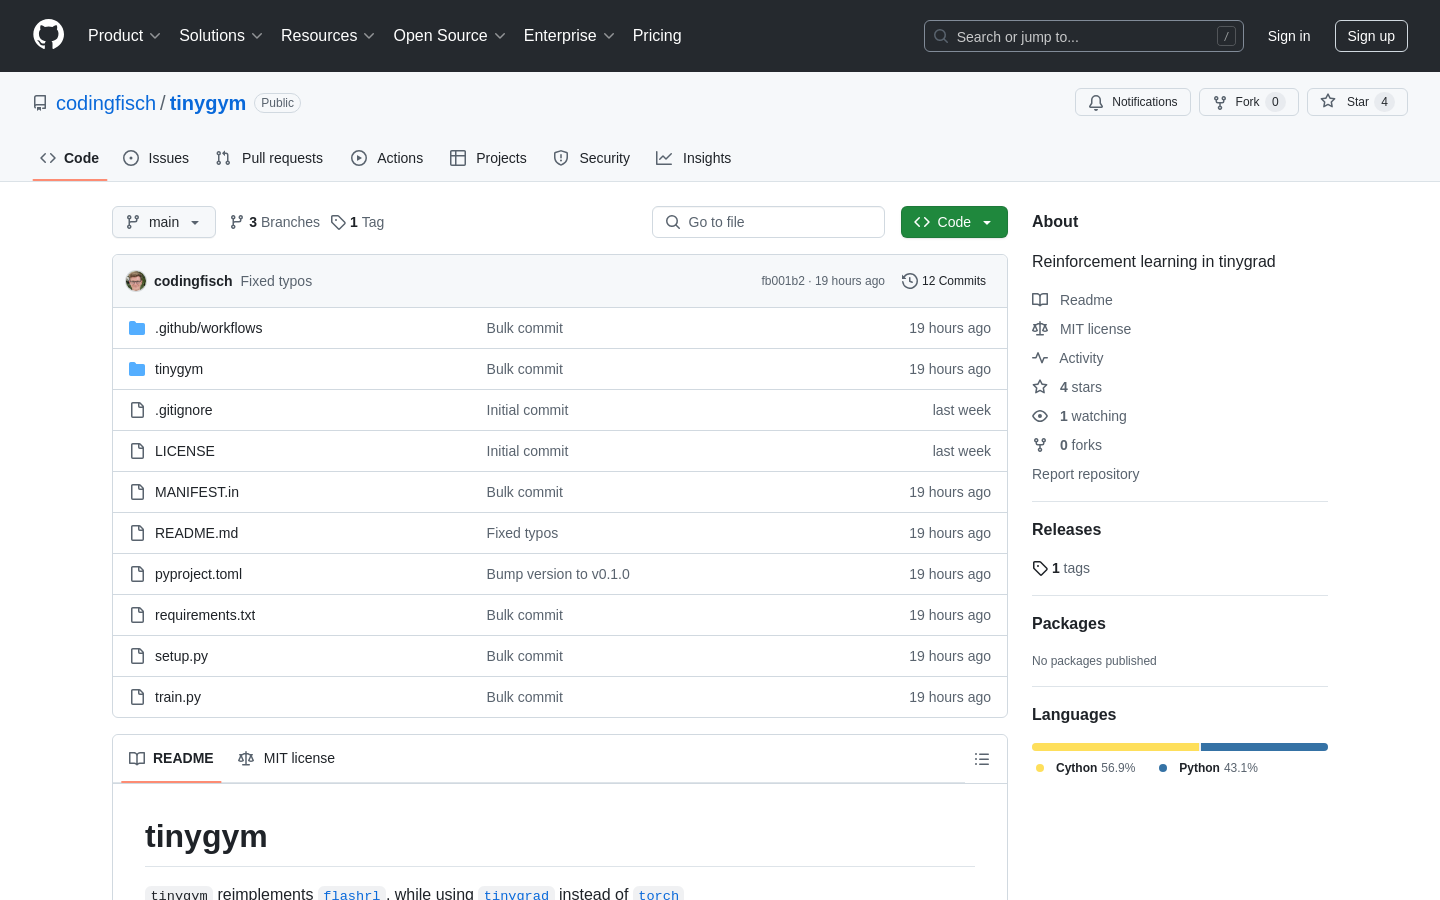The width and height of the screenshot is (1440, 900).
Task: Expand the Solutions menu
Action: pyautogui.click(x=221, y=35)
